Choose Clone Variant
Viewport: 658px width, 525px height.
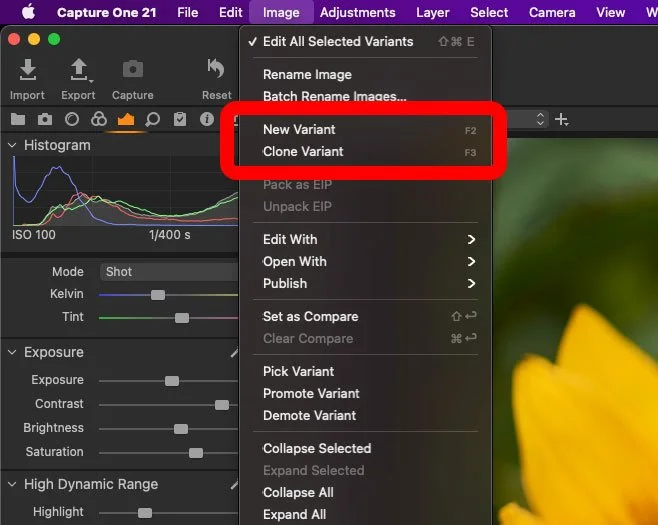365,151
